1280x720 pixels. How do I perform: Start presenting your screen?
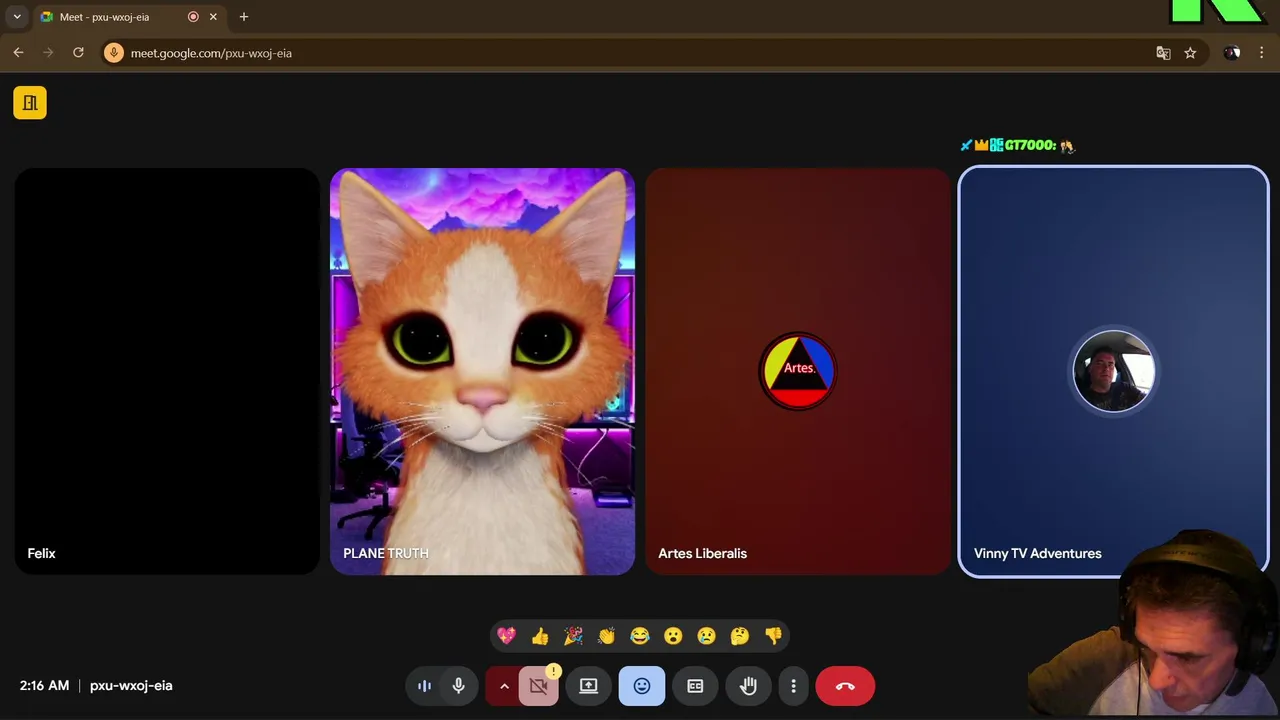point(588,686)
